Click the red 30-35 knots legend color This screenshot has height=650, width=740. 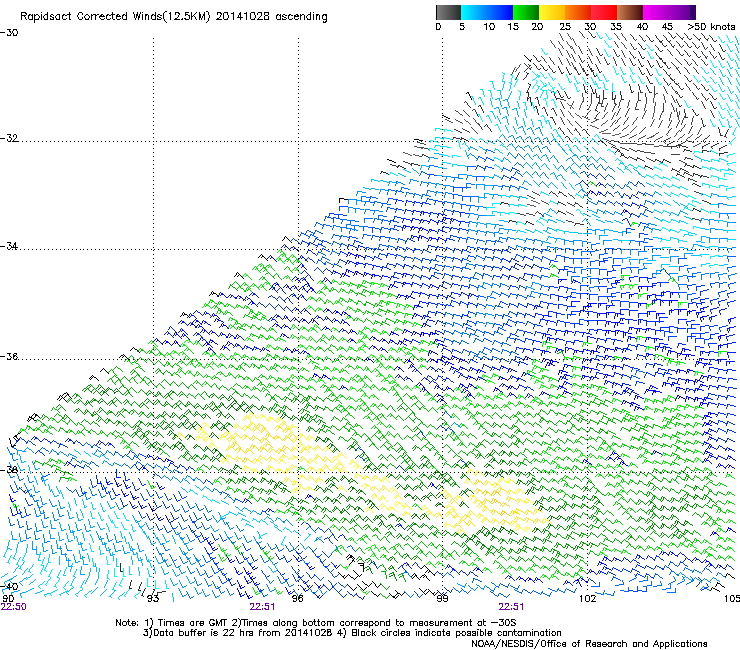point(604,12)
